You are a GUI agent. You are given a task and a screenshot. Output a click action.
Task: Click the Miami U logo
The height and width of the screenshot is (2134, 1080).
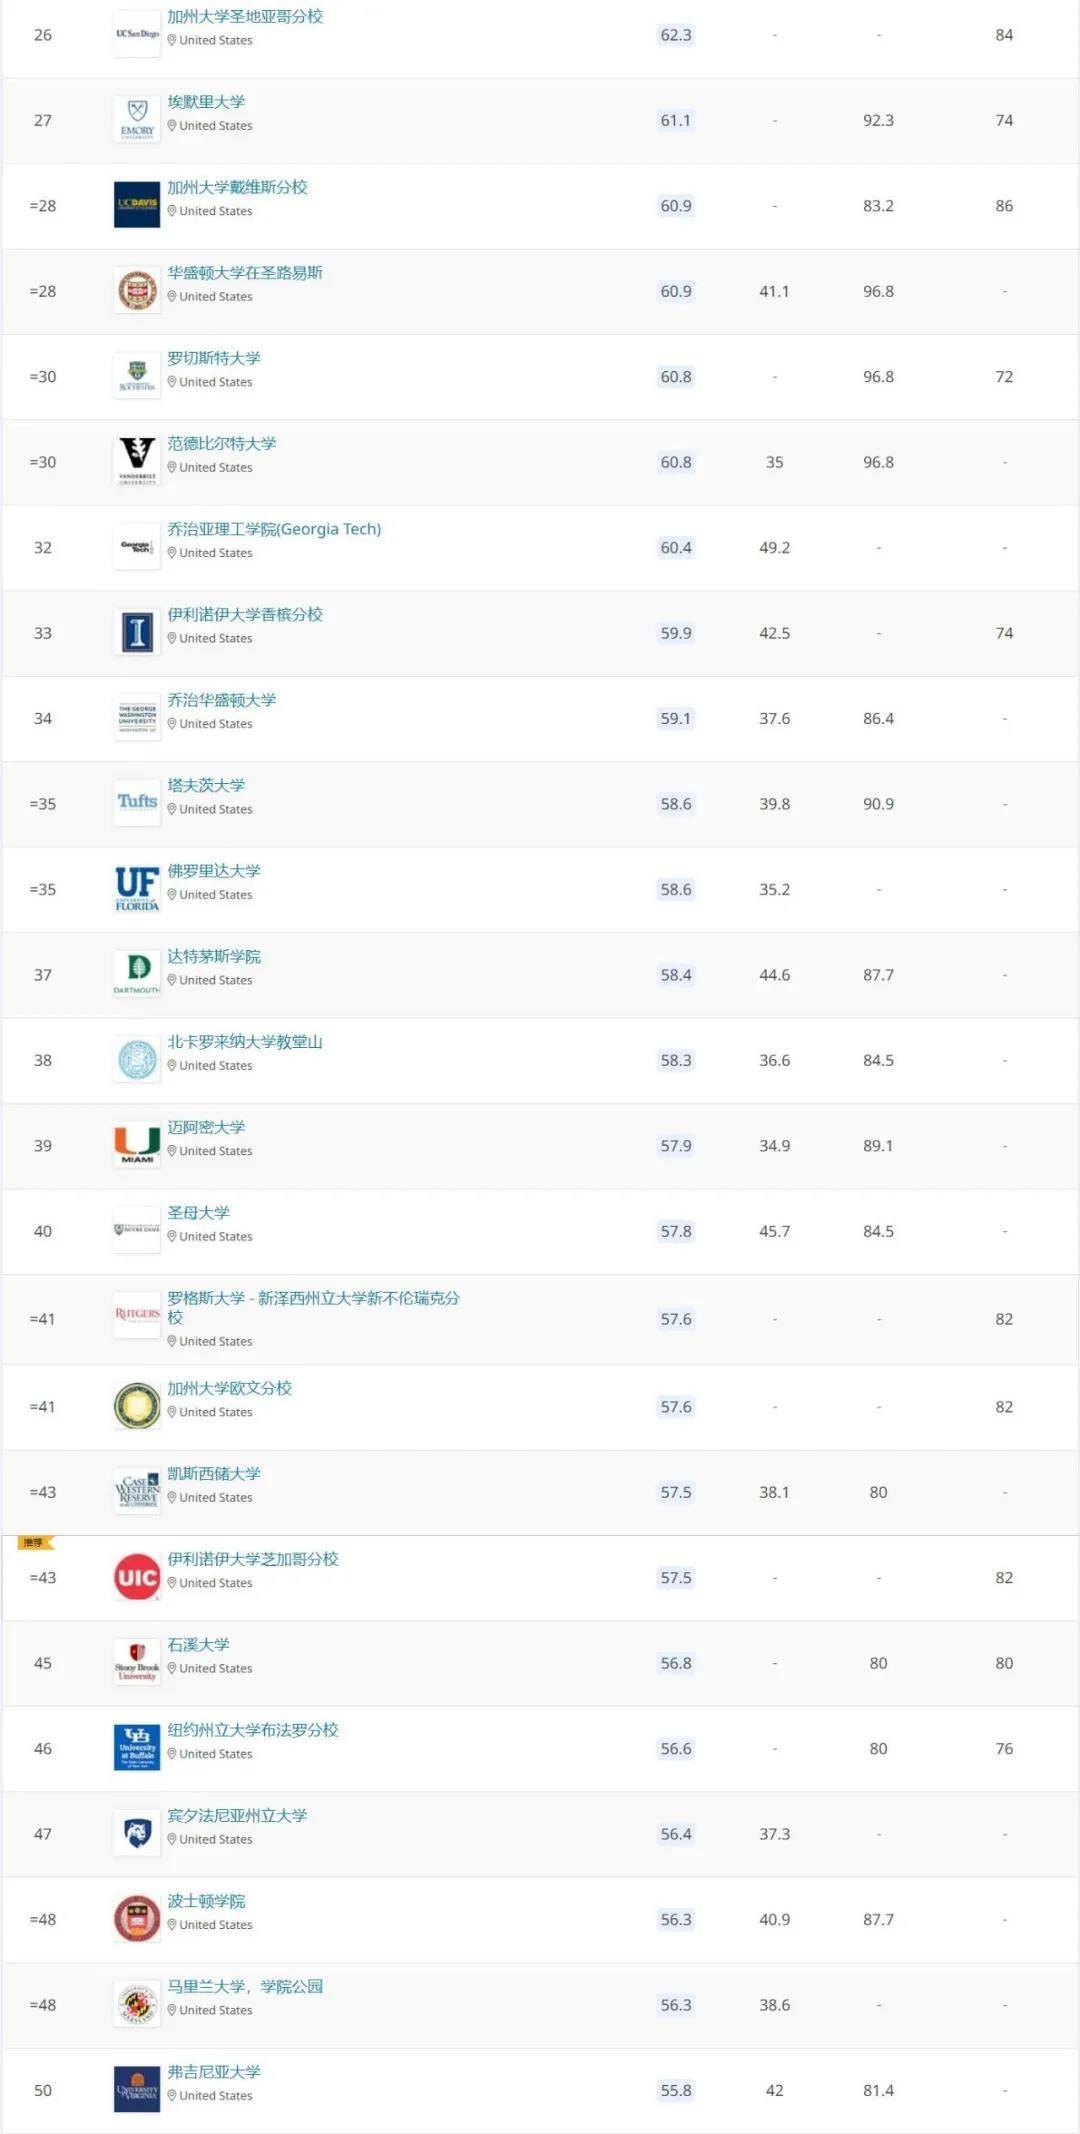coord(137,1145)
